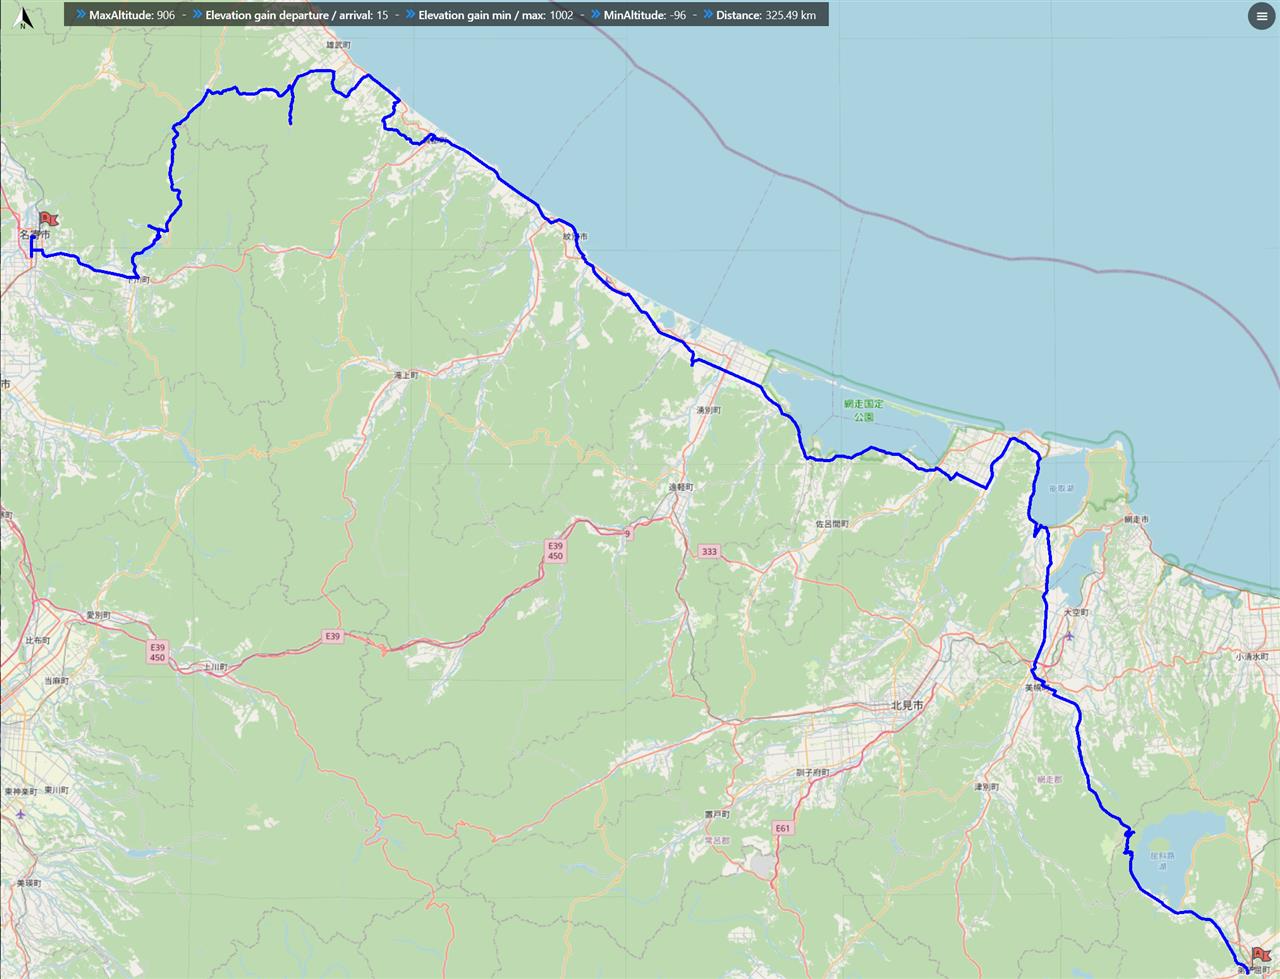Click the airport icon near 大空町
This screenshot has width=1280, height=979.
coord(1069,635)
